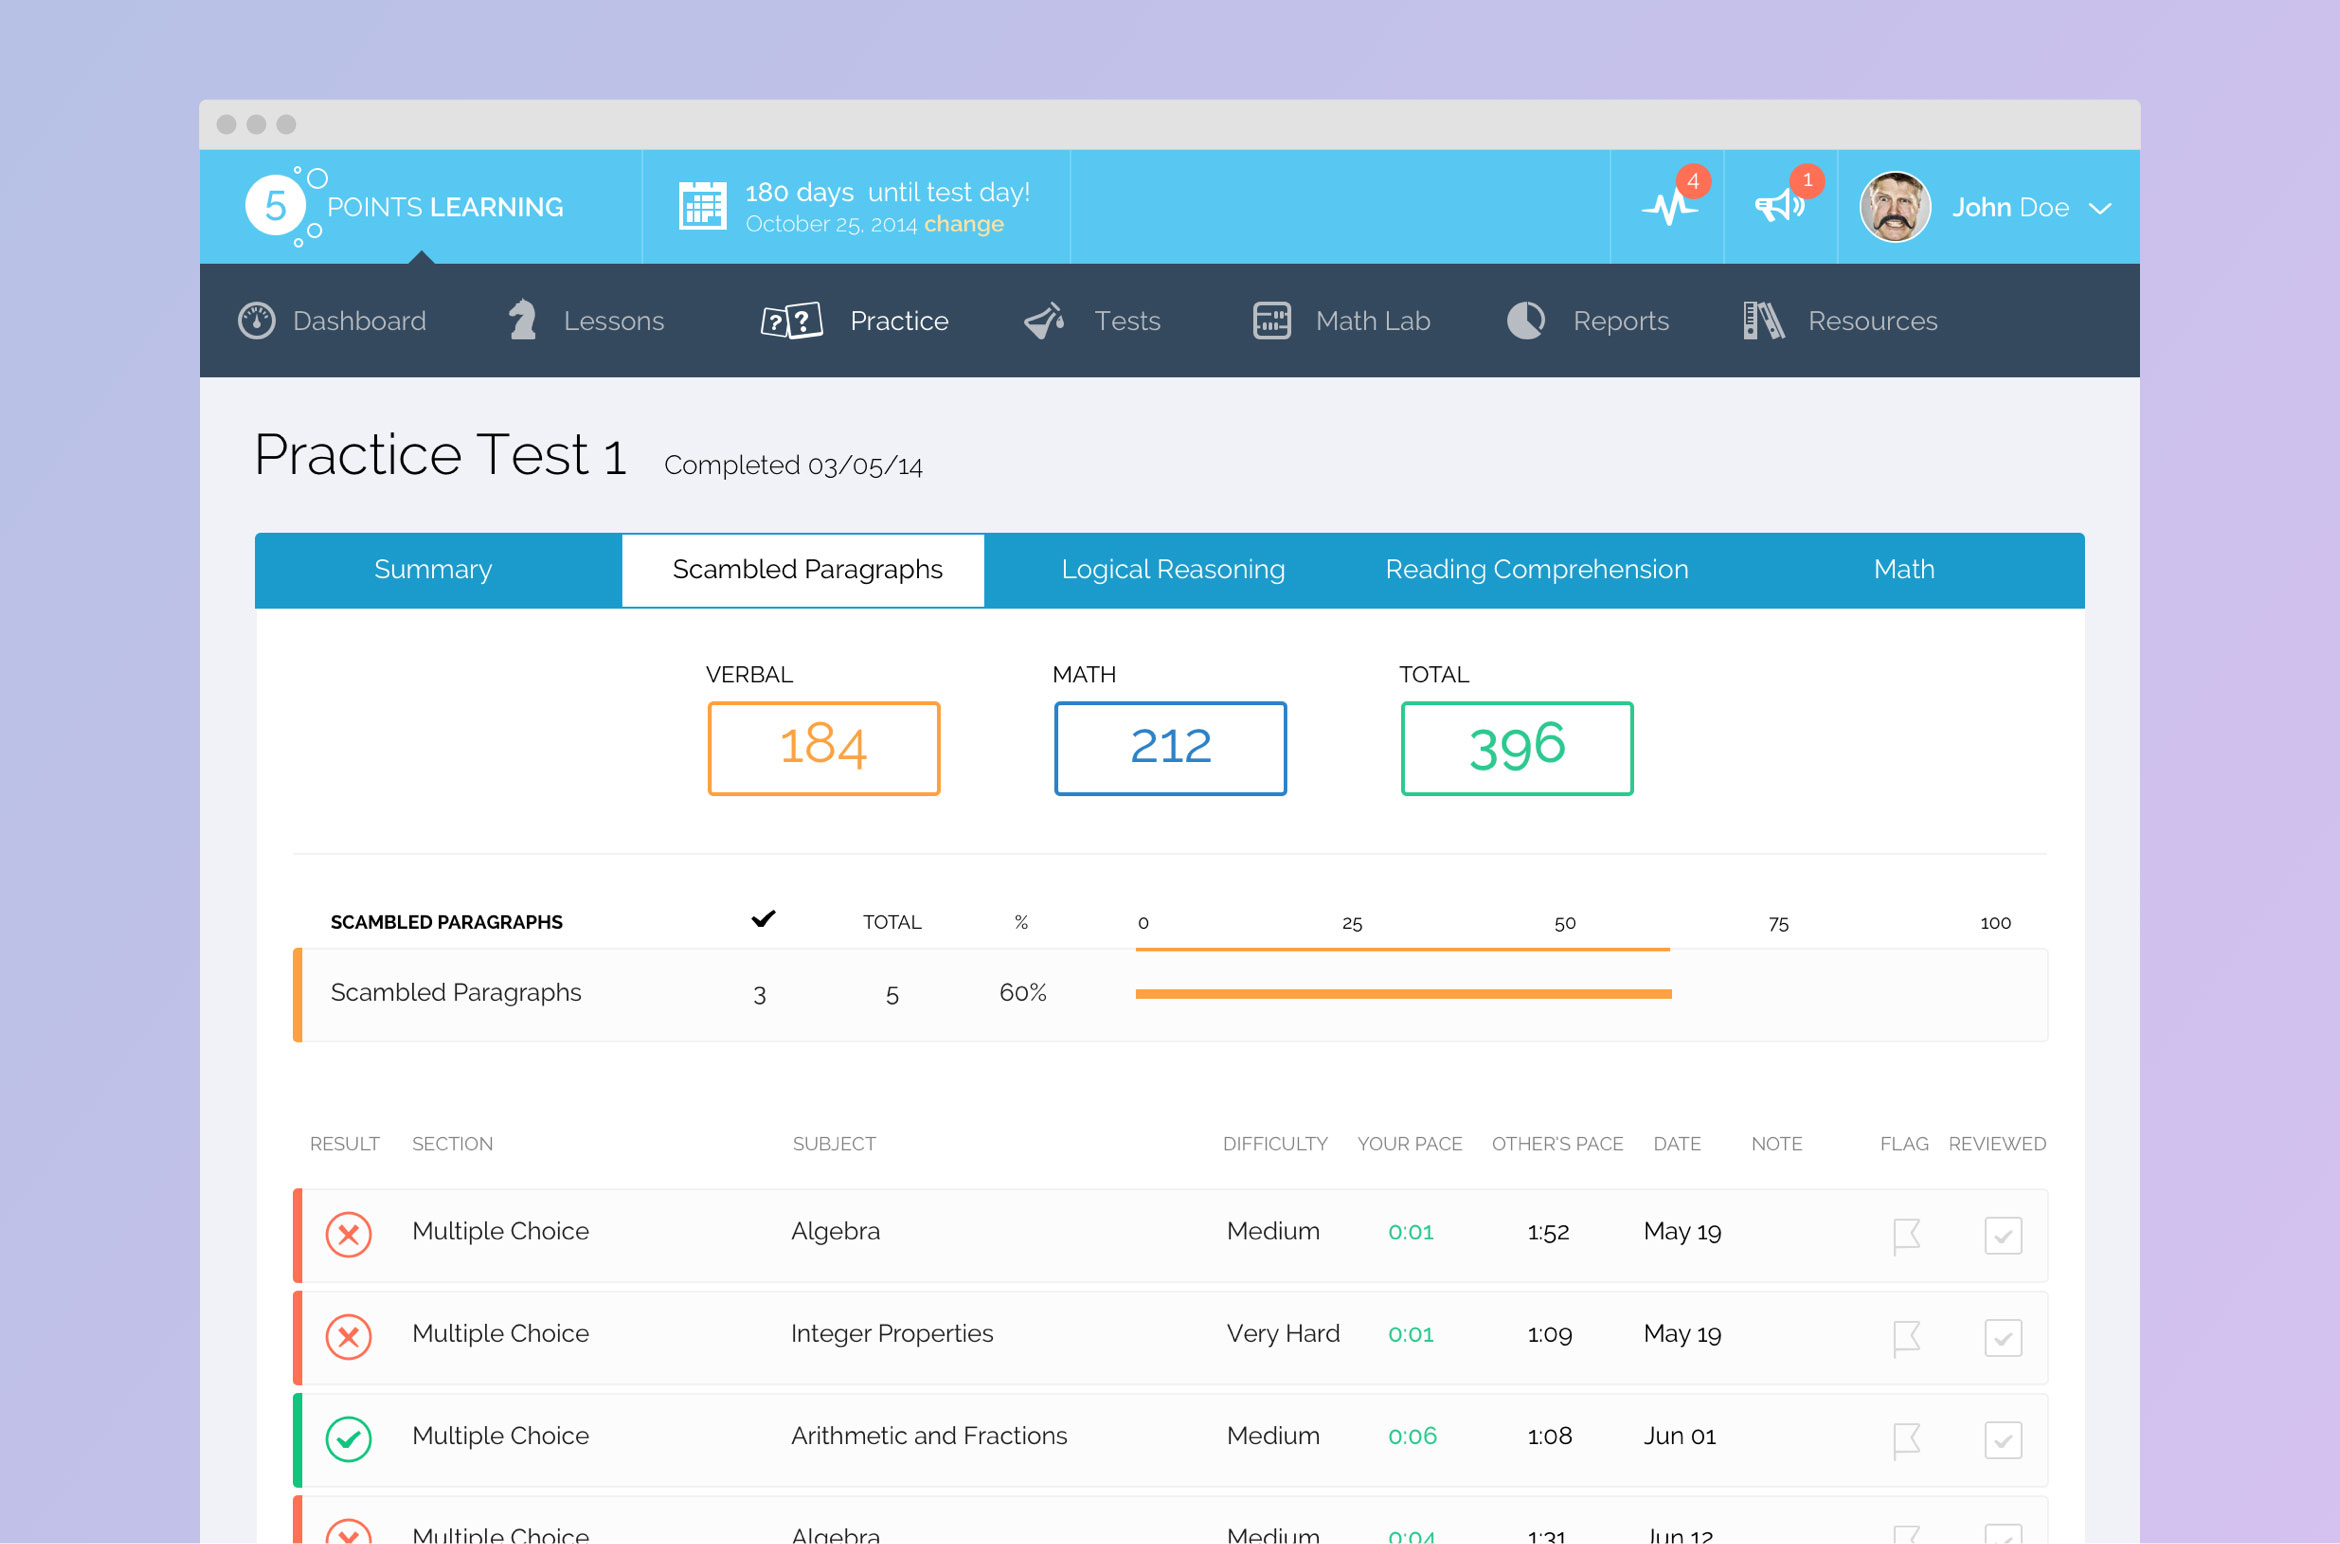This screenshot has width=2340, height=1544.
Task: Open the megaphone announcements icon
Action: click(1779, 207)
